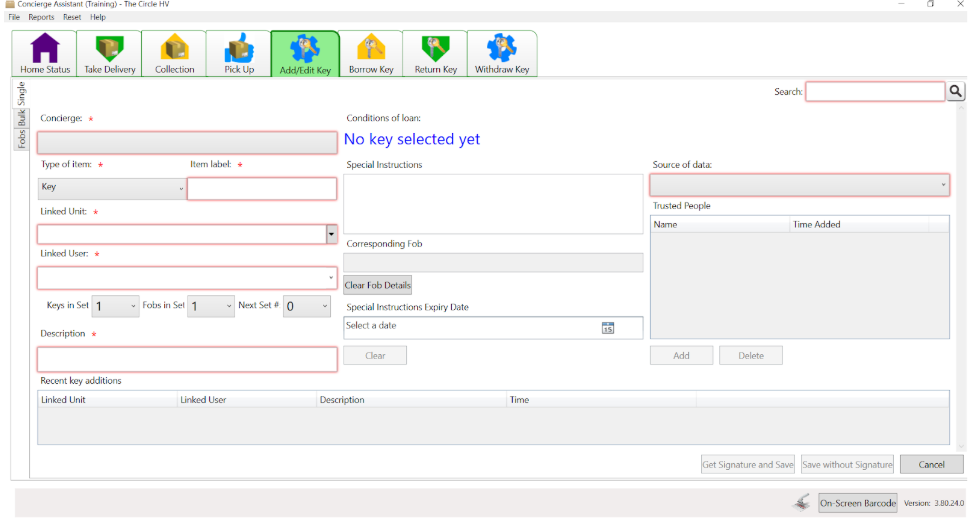The height and width of the screenshot is (524, 980).
Task: Open the Reports menu
Action: click(41, 17)
